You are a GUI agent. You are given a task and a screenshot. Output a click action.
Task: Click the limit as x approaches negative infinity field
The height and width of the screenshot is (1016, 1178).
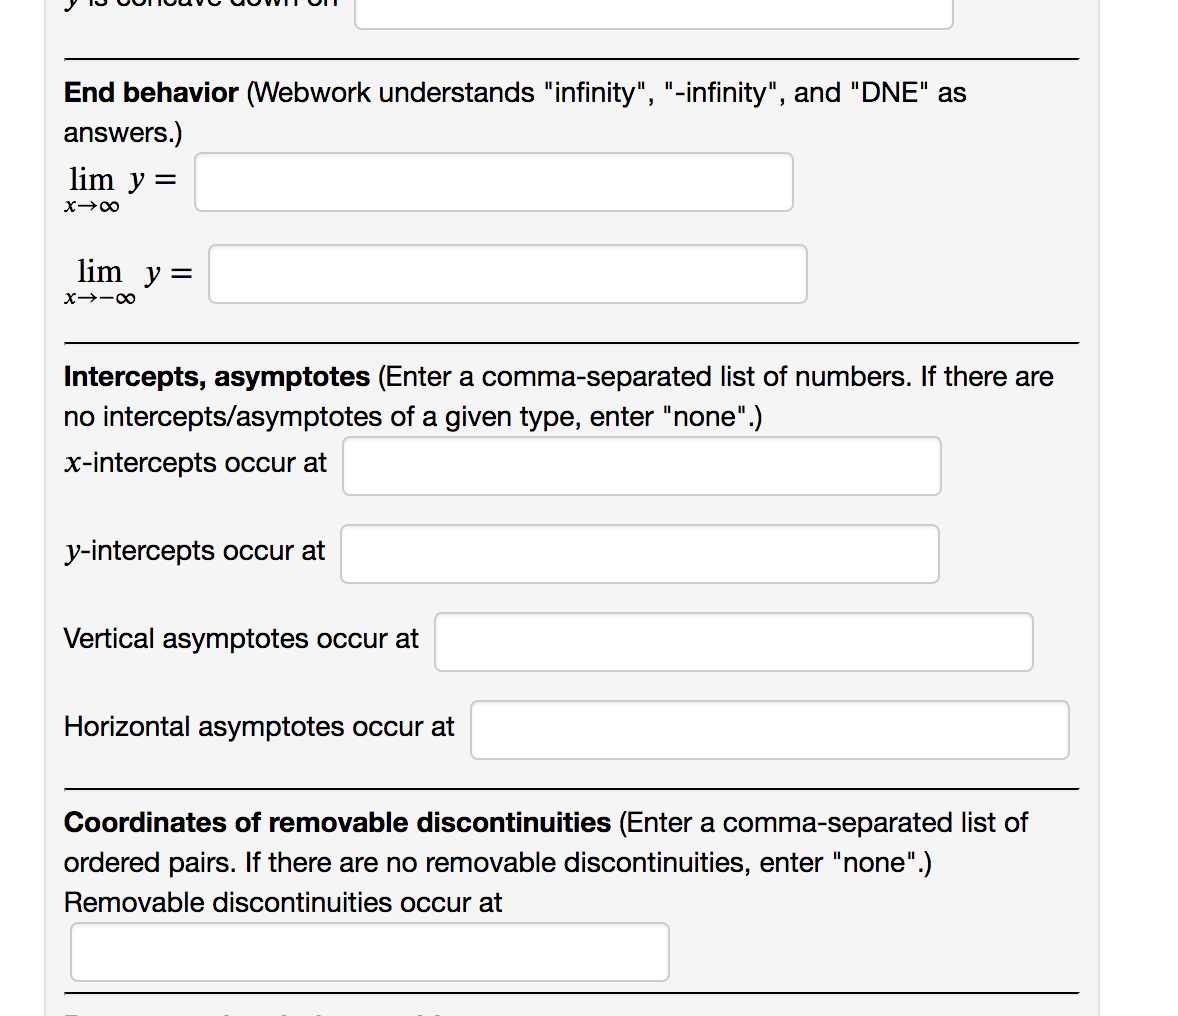click(x=507, y=273)
